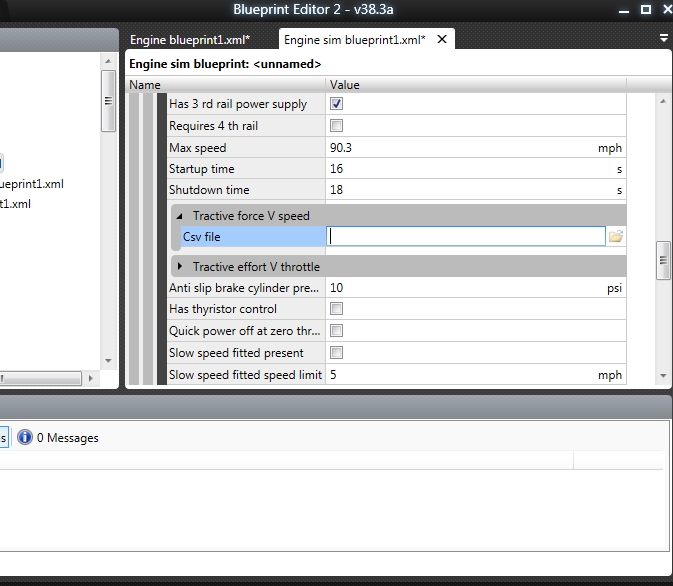Click the Name column header
Screen dimensions: 673x586
coord(226,85)
